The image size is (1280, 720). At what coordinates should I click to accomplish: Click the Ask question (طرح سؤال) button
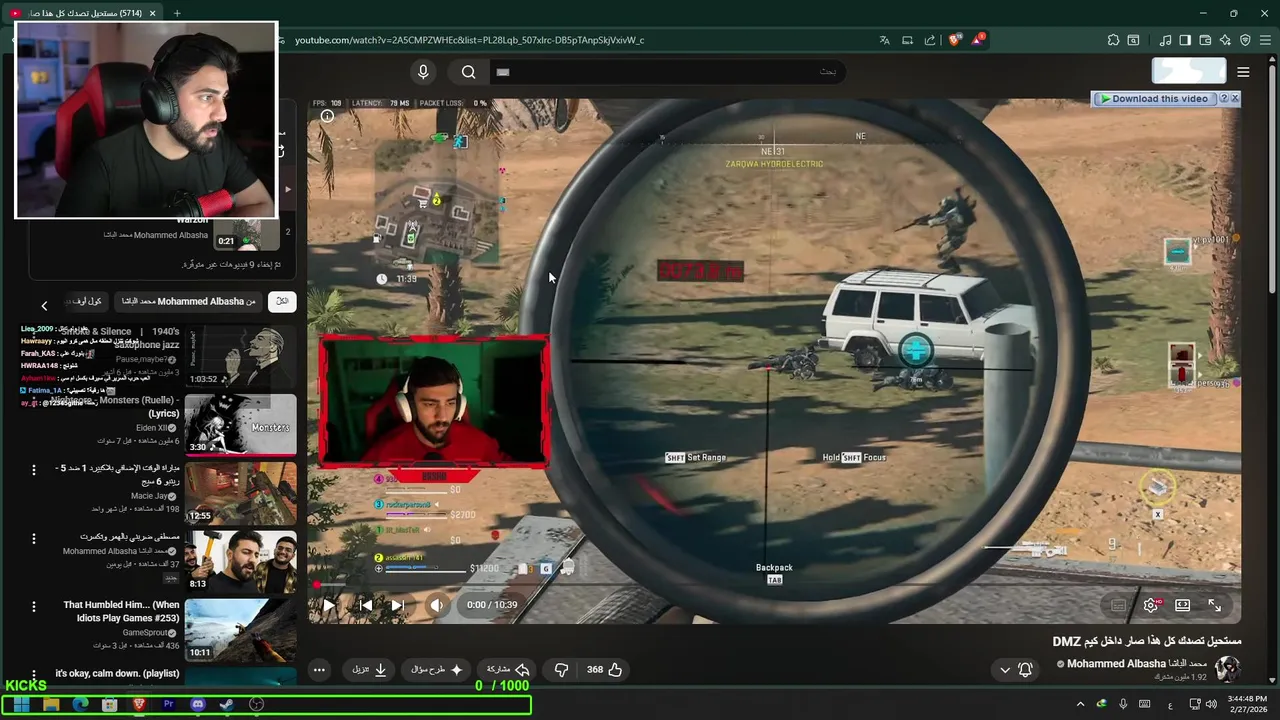[437, 670]
